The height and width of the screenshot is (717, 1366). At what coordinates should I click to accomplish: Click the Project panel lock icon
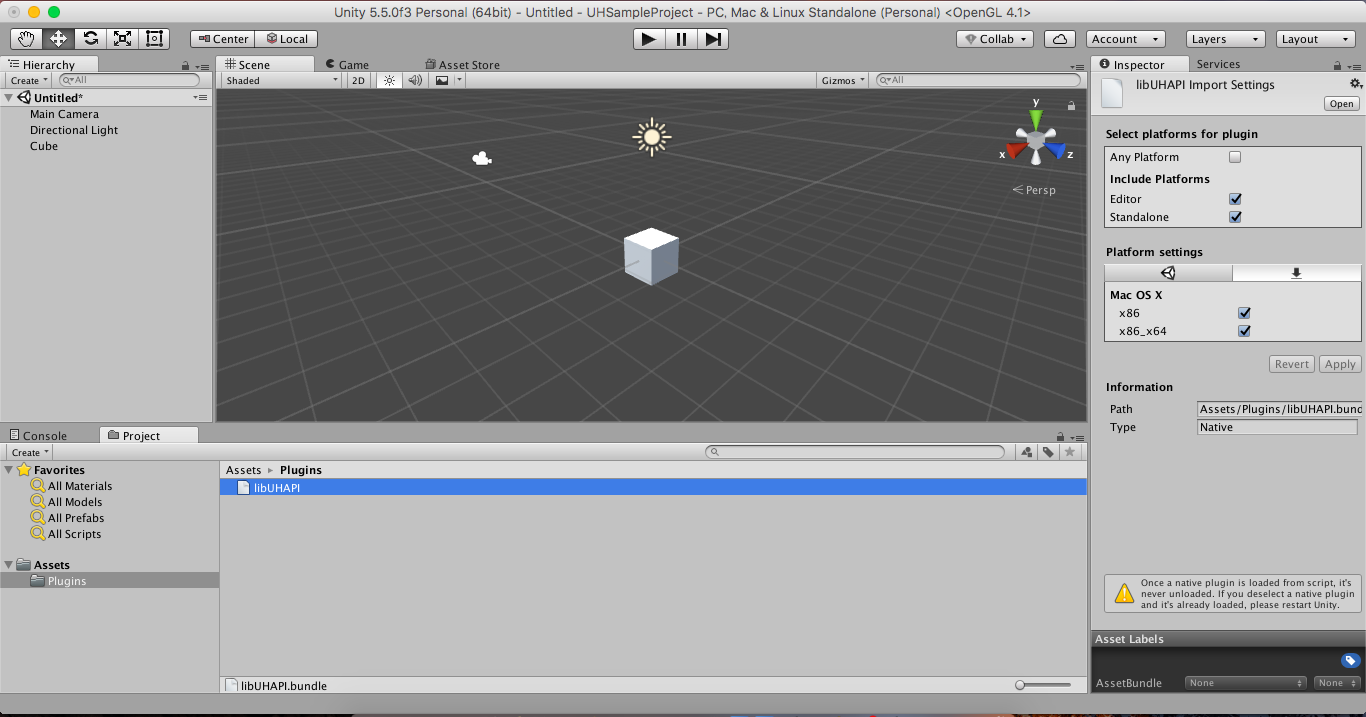1061,437
